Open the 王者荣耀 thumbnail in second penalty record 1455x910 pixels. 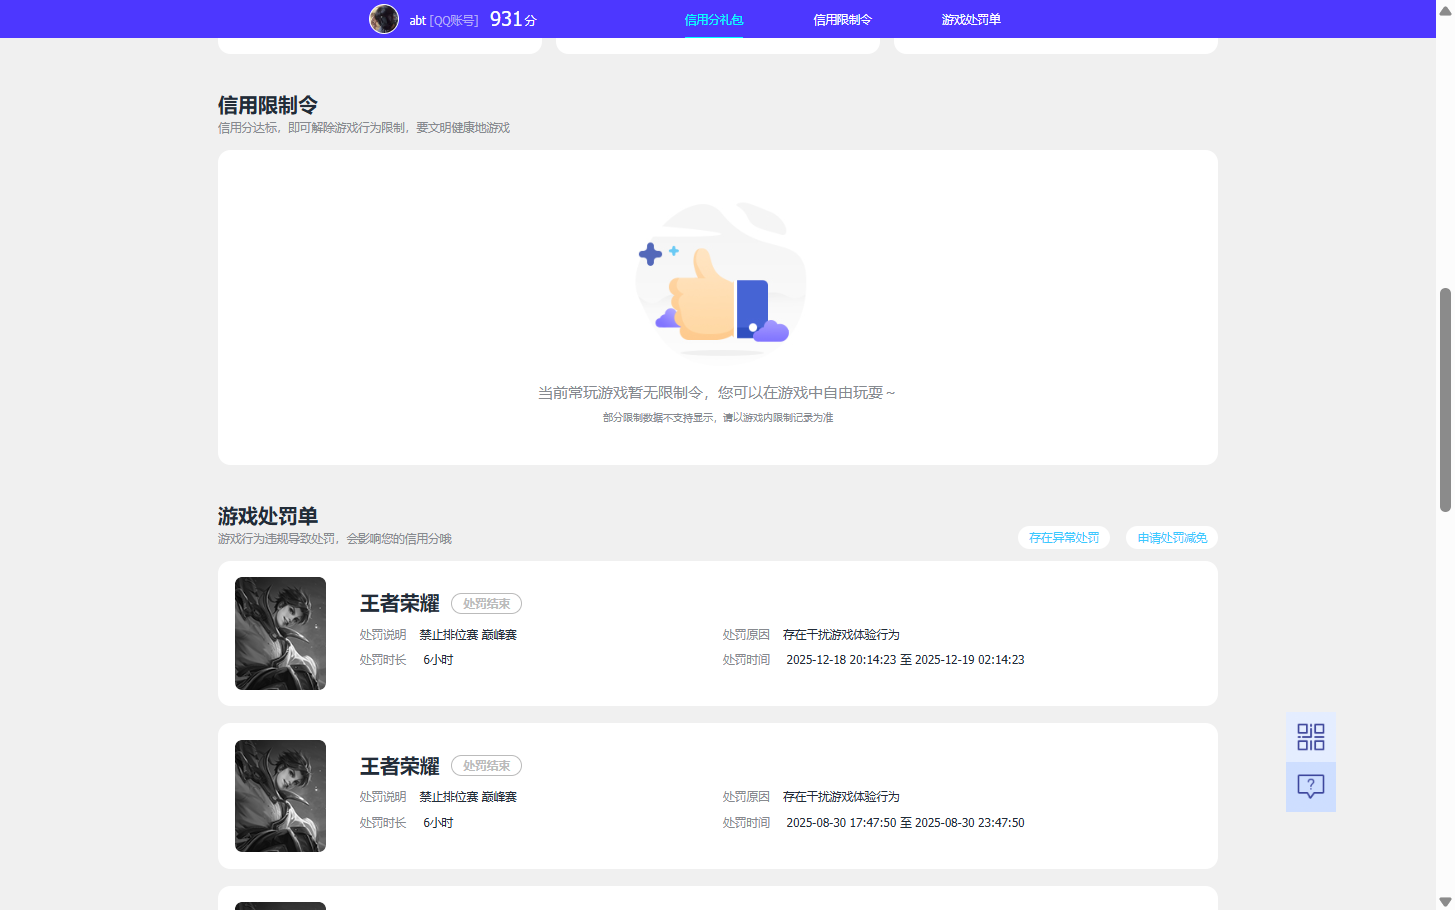click(x=280, y=795)
